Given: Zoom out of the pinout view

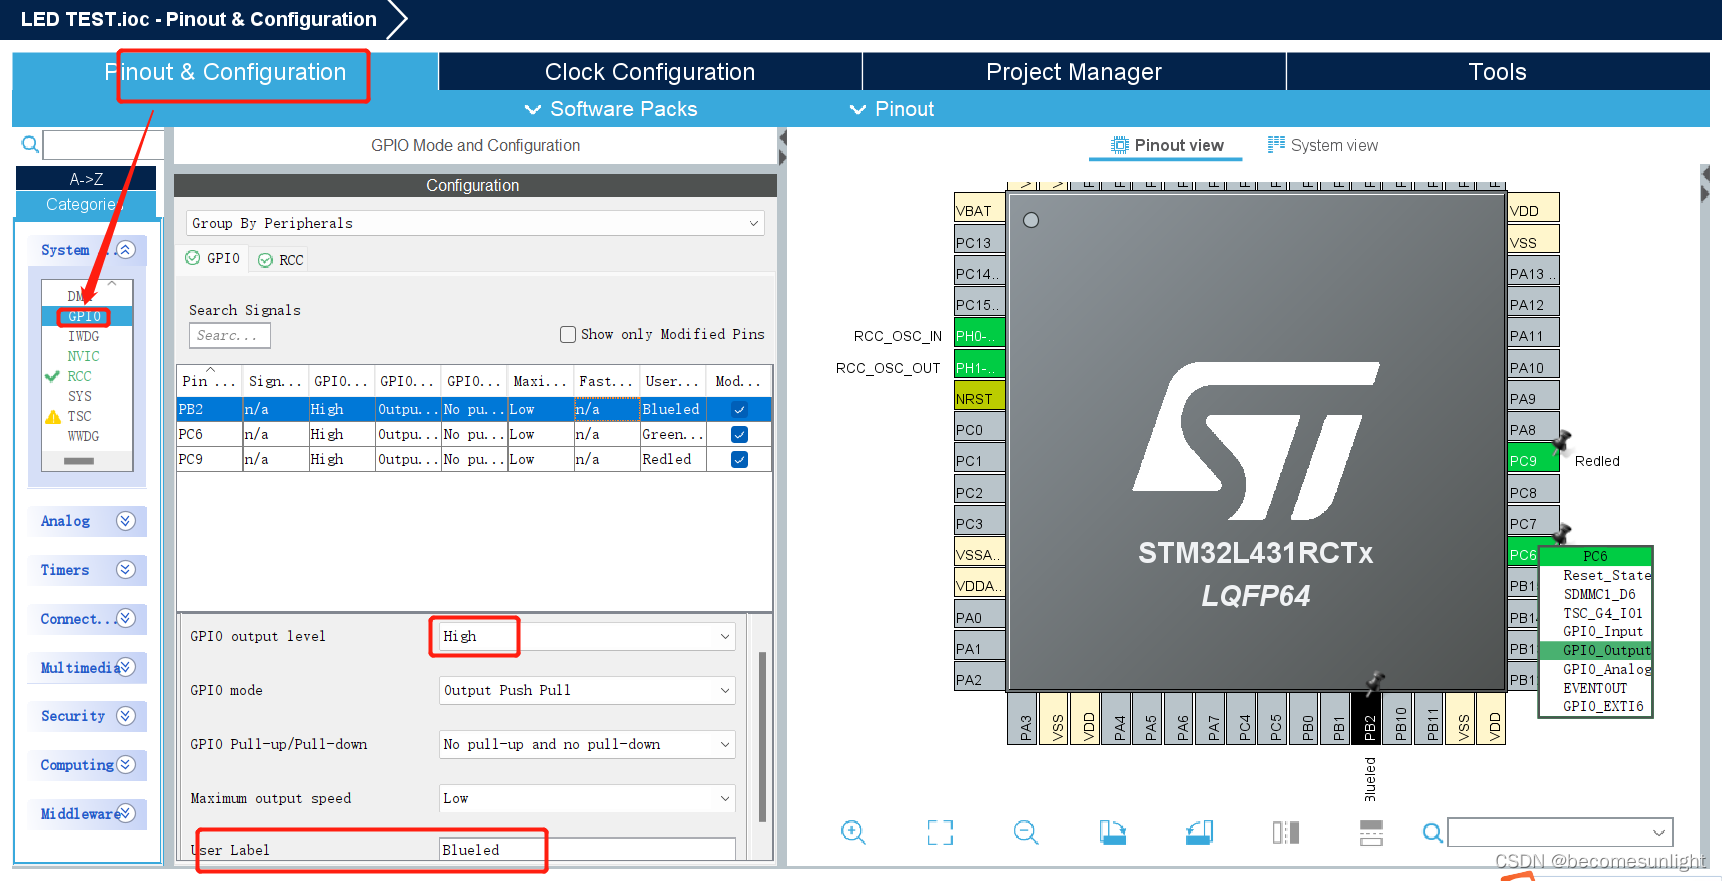Looking at the screenshot, I should coord(1026,832).
